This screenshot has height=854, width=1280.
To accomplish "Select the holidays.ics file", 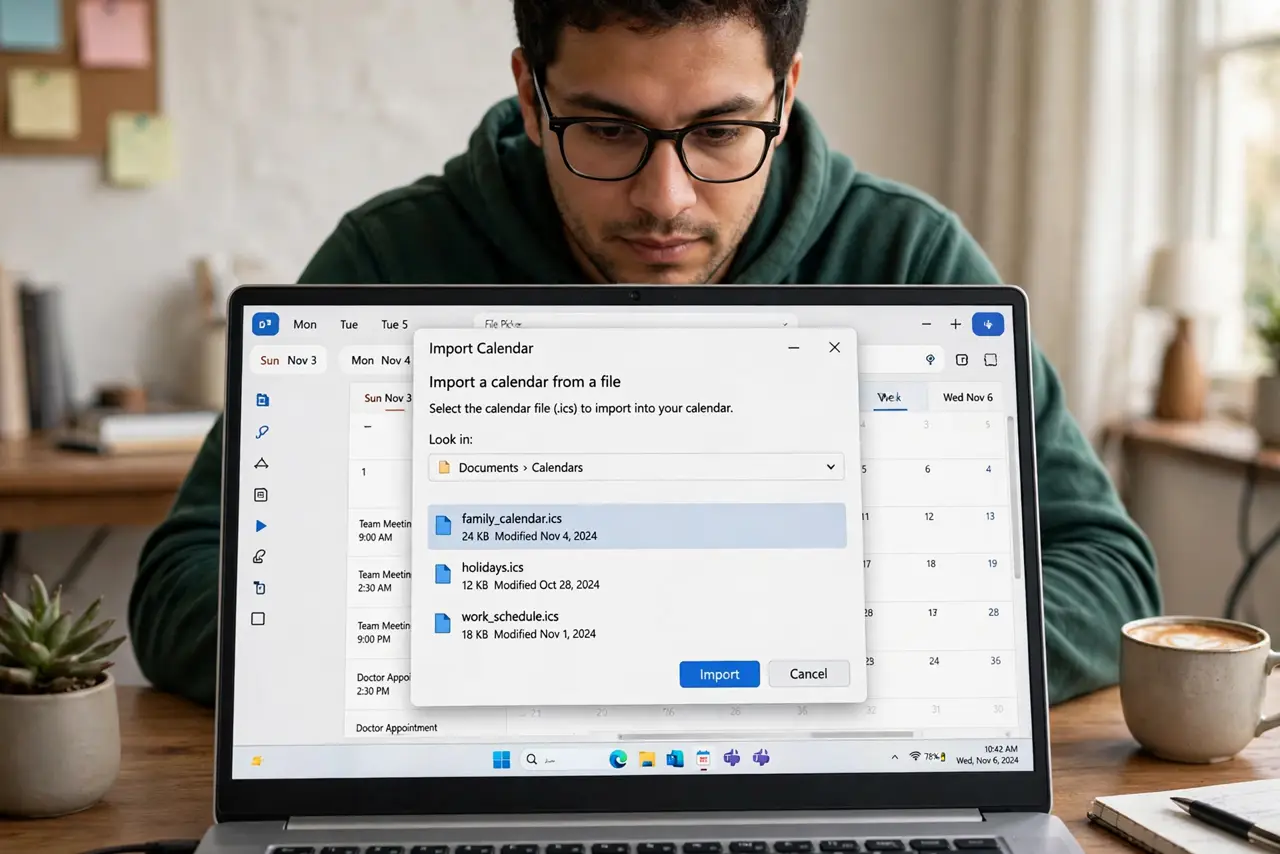I will click(637, 575).
